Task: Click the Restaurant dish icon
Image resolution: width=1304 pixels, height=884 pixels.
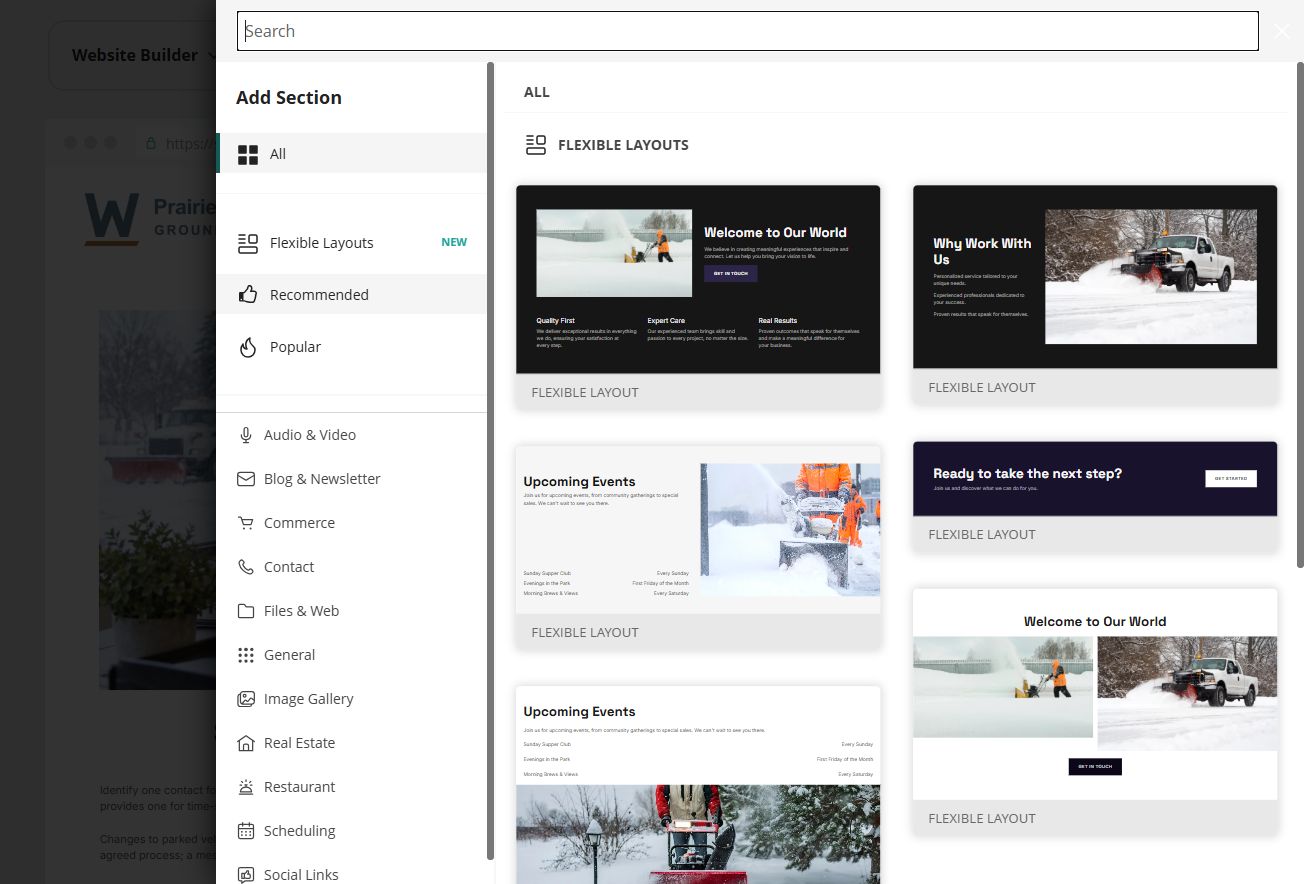Action: click(246, 787)
